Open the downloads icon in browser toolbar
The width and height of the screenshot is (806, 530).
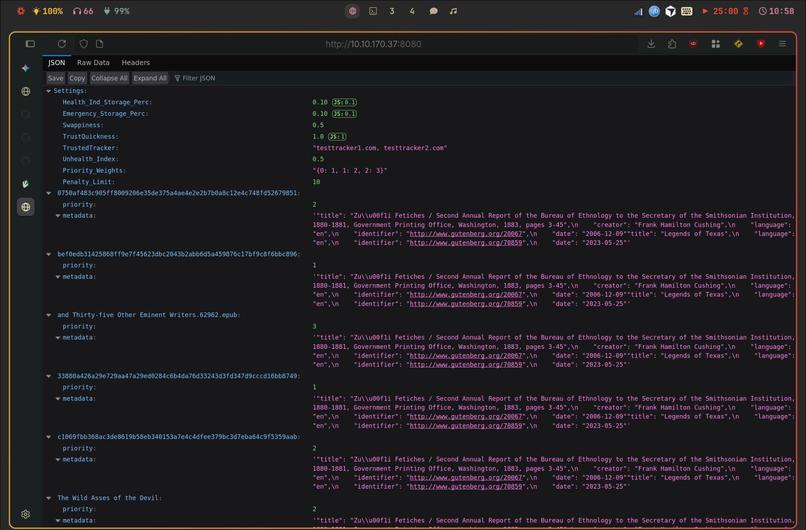coord(651,44)
